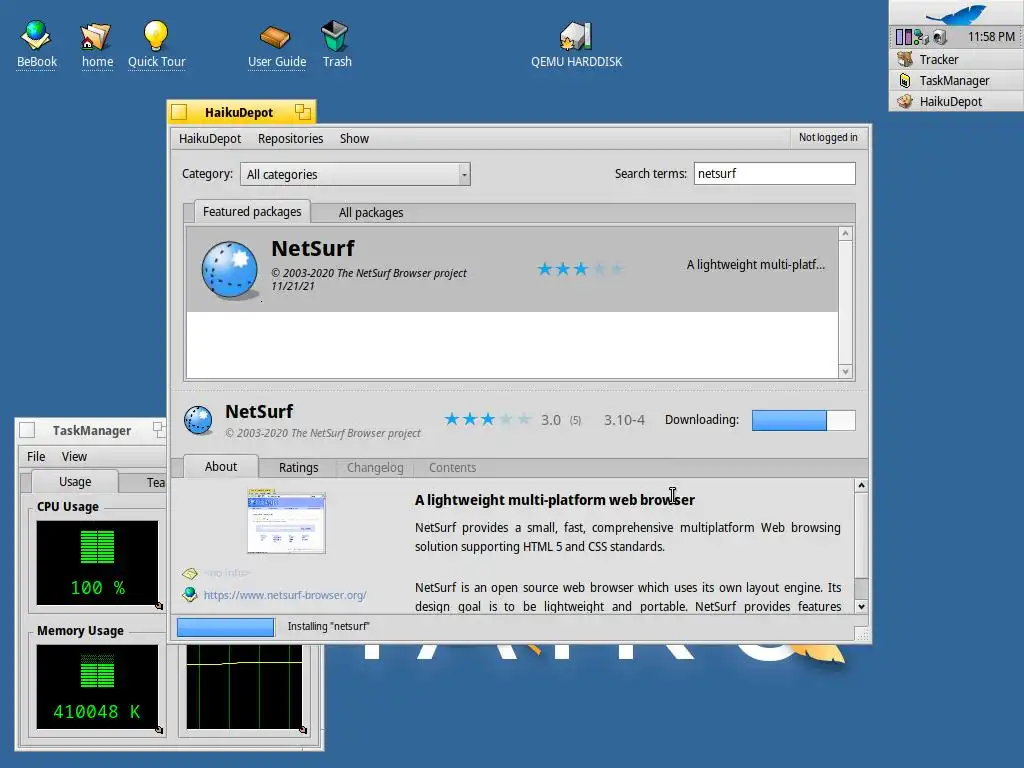Switch to TaskManager in the Deskbar
This screenshot has height=768, width=1024.
pos(956,80)
